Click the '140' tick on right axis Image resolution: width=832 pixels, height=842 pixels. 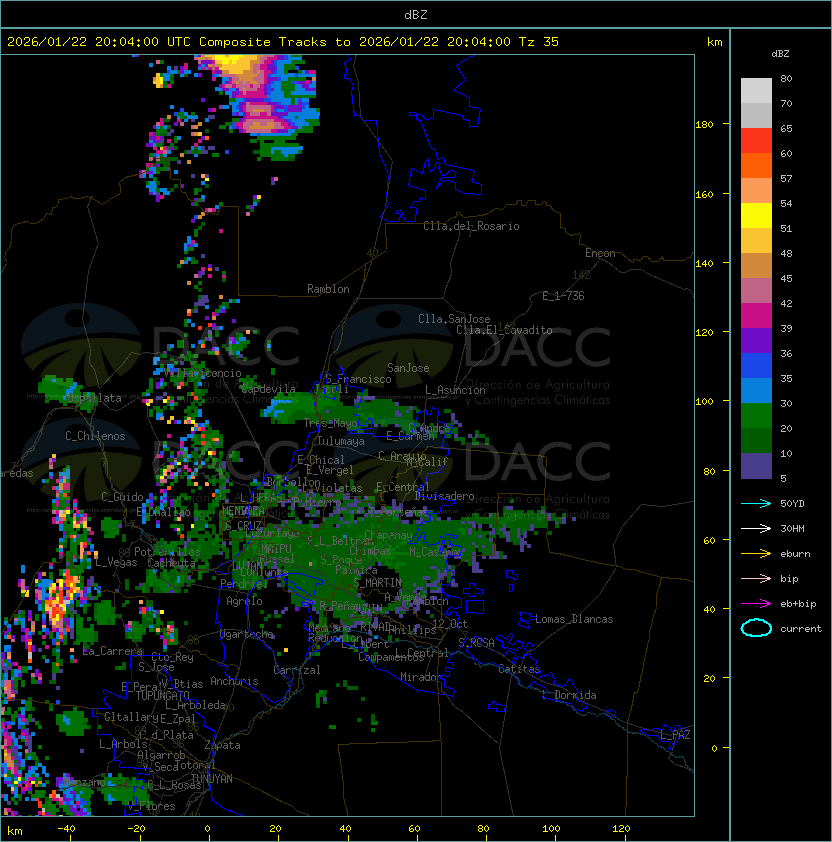(x=704, y=263)
